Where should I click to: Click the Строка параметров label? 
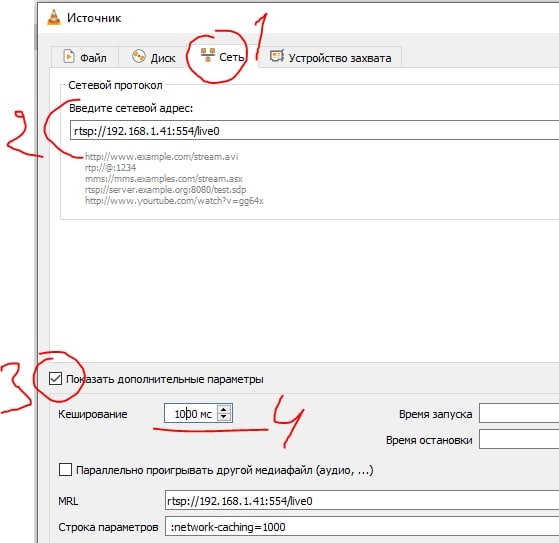(x=108, y=527)
